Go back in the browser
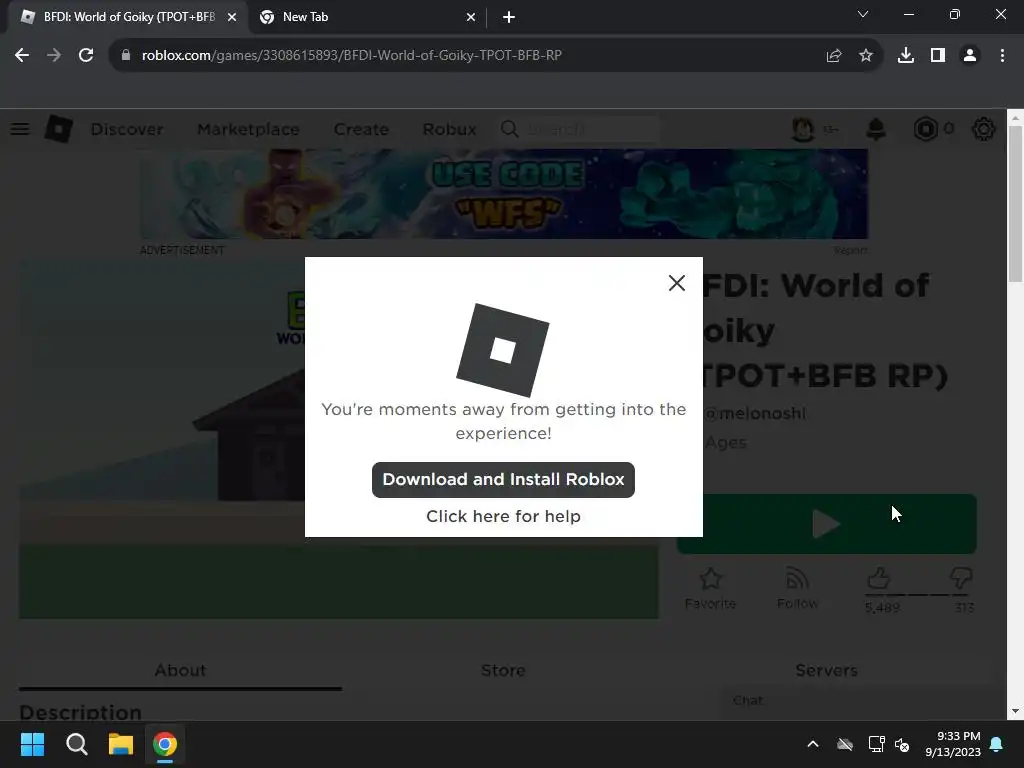The width and height of the screenshot is (1024, 768). point(22,56)
